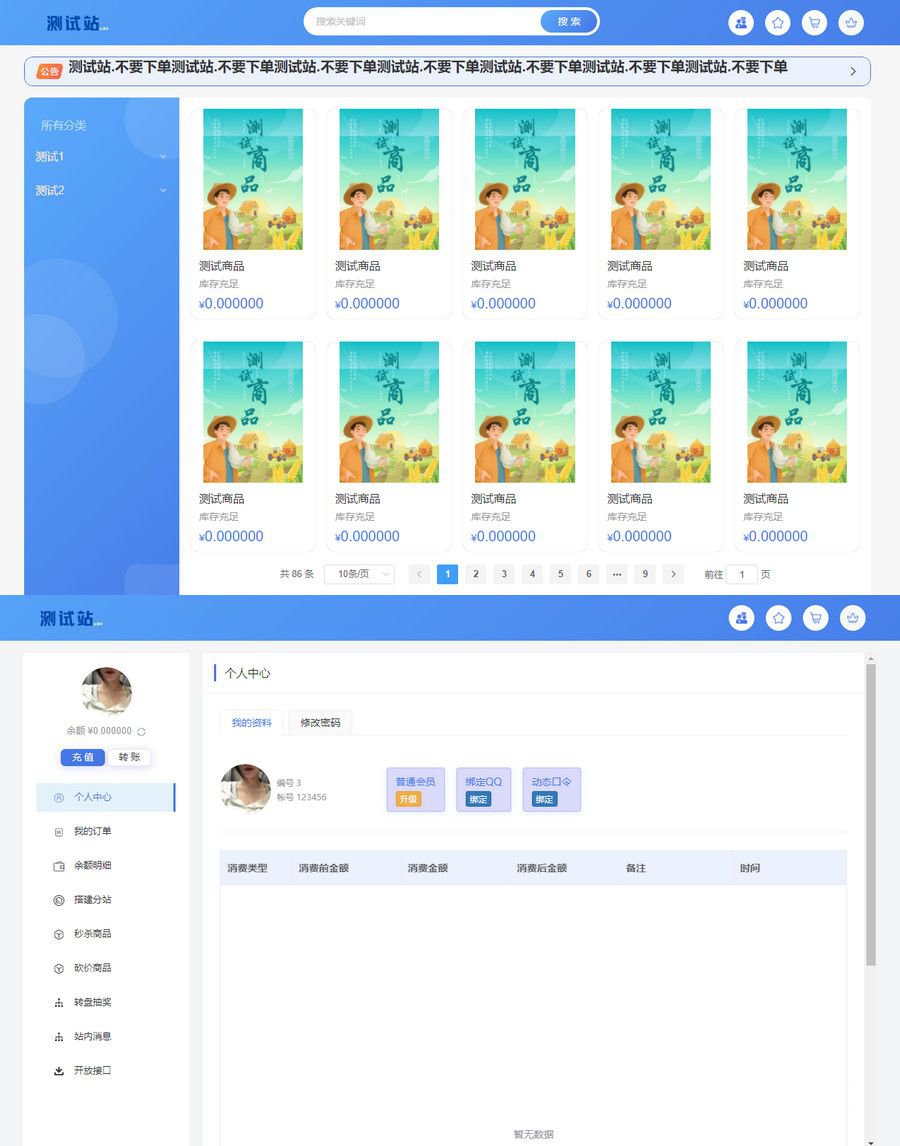The image size is (900, 1146).
Task: Select the 我的资料 tab
Action: pos(250,721)
